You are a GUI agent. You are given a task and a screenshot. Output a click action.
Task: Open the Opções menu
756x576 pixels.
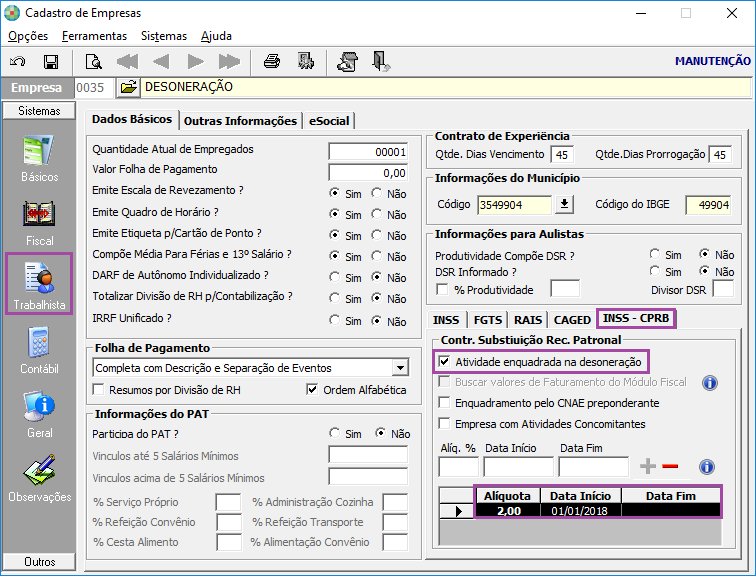pyautogui.click(x=28, y=36)
